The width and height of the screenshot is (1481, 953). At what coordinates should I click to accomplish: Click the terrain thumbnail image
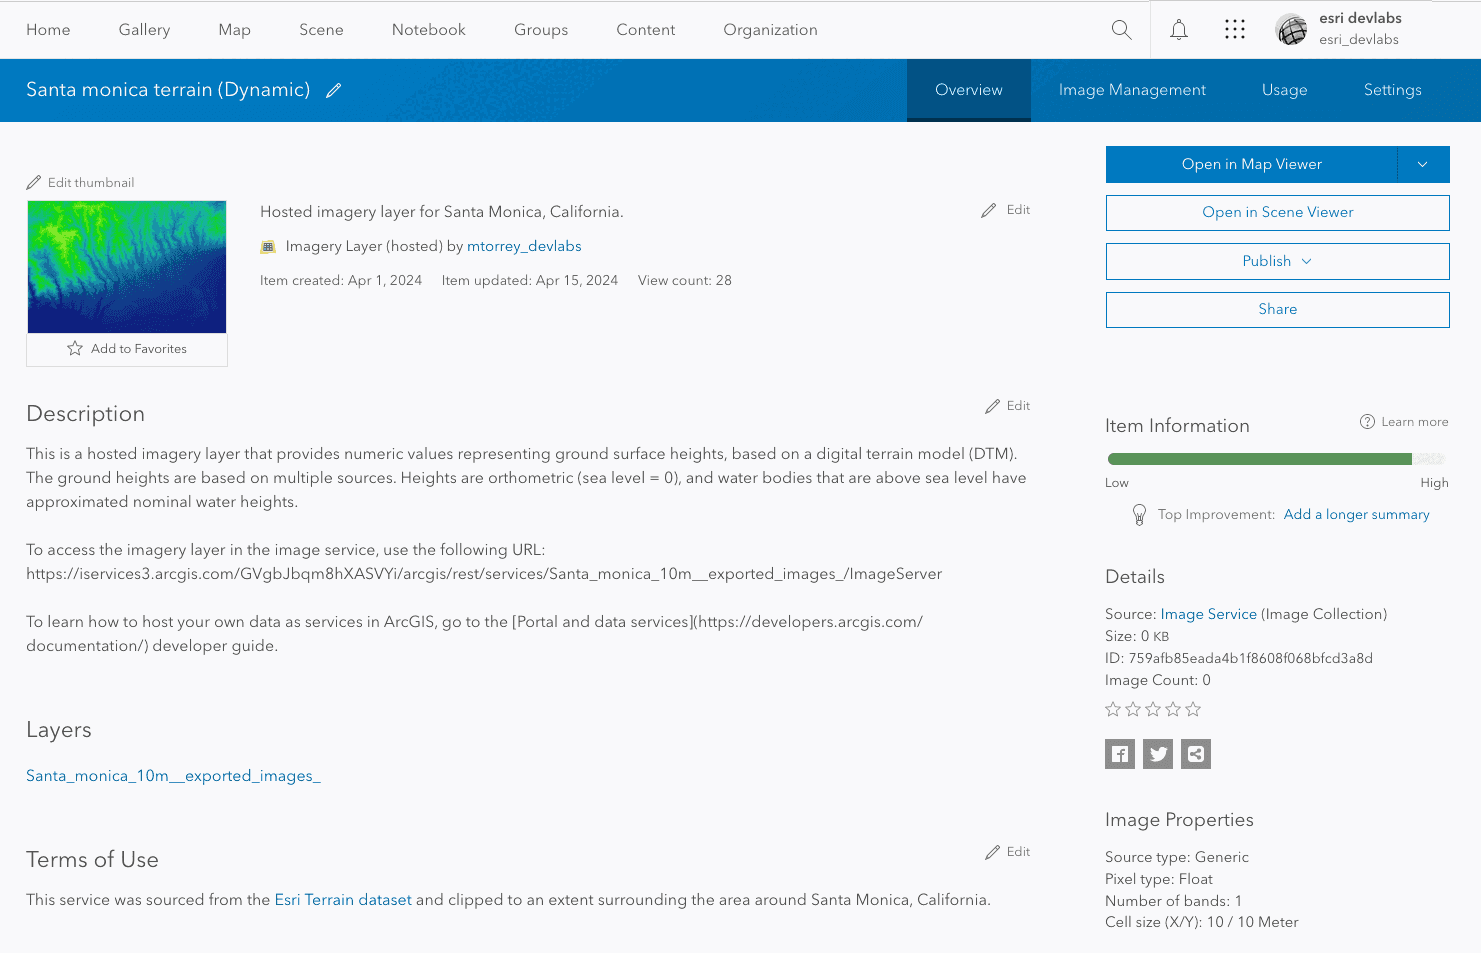click(126, 266)
